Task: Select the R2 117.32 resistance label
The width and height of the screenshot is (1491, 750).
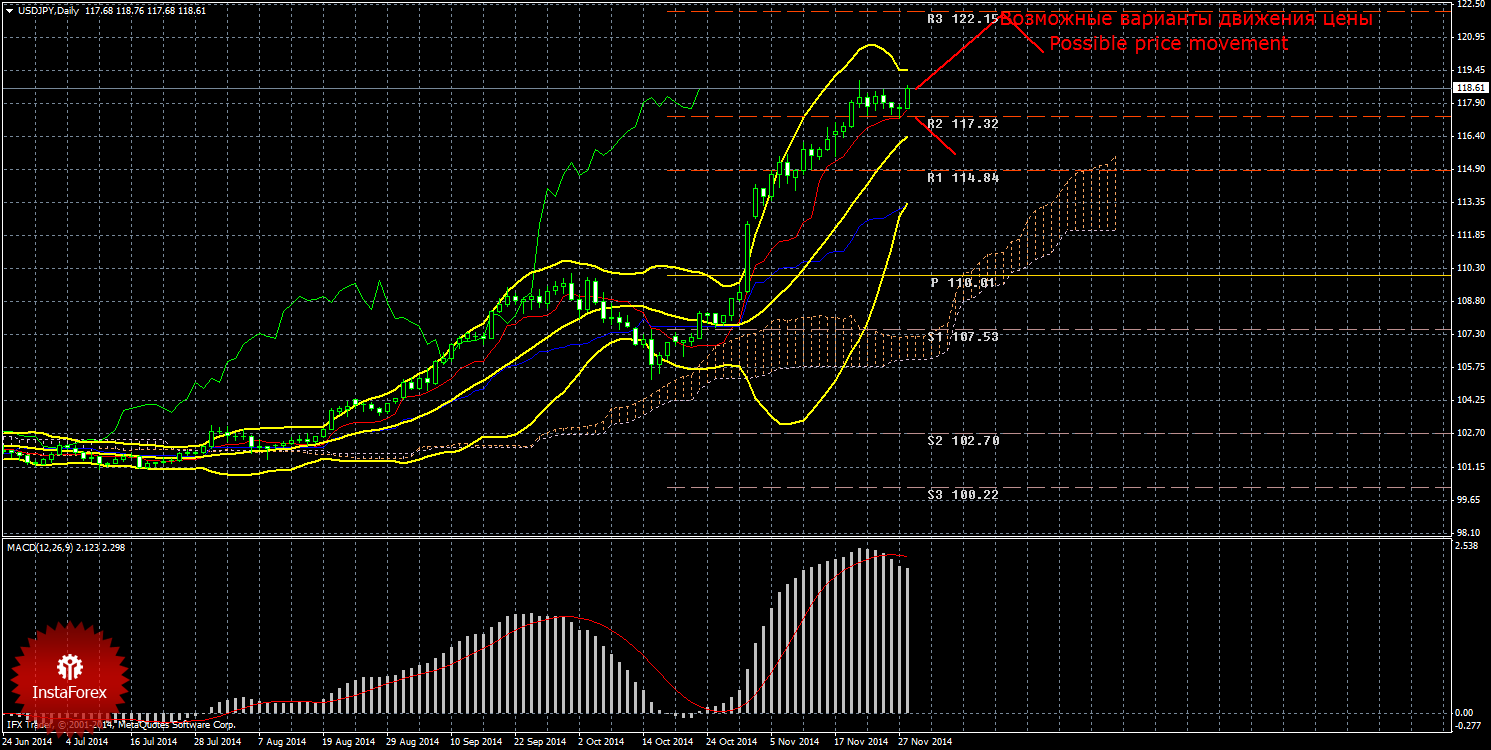Action: (x=963, y=124)
